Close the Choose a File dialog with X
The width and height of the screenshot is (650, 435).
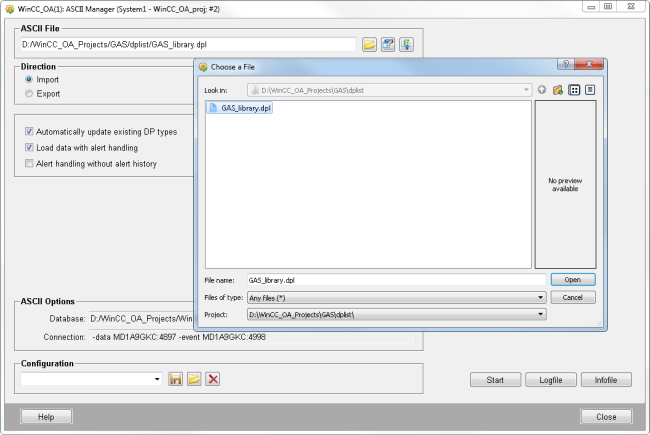tap(589, 64)
